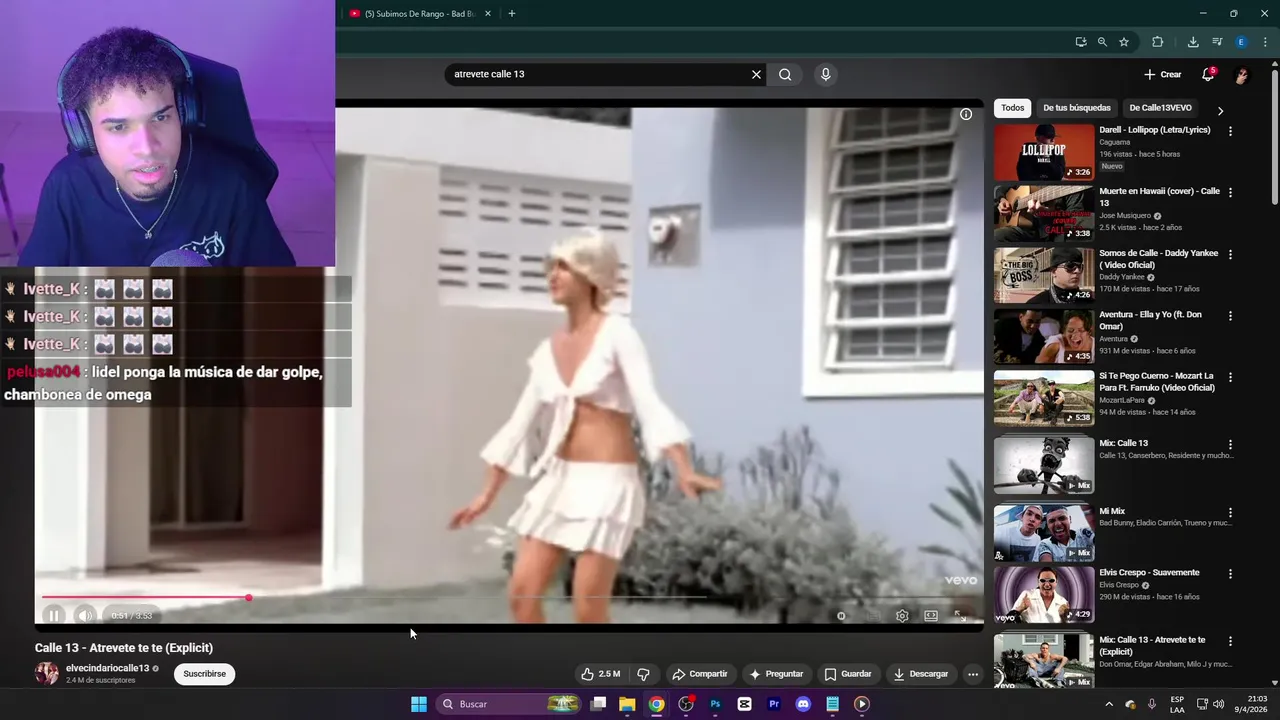Open Muerte en Hawaii (cover) title link
The image size is (1280, 720).
click(1159, 196)
